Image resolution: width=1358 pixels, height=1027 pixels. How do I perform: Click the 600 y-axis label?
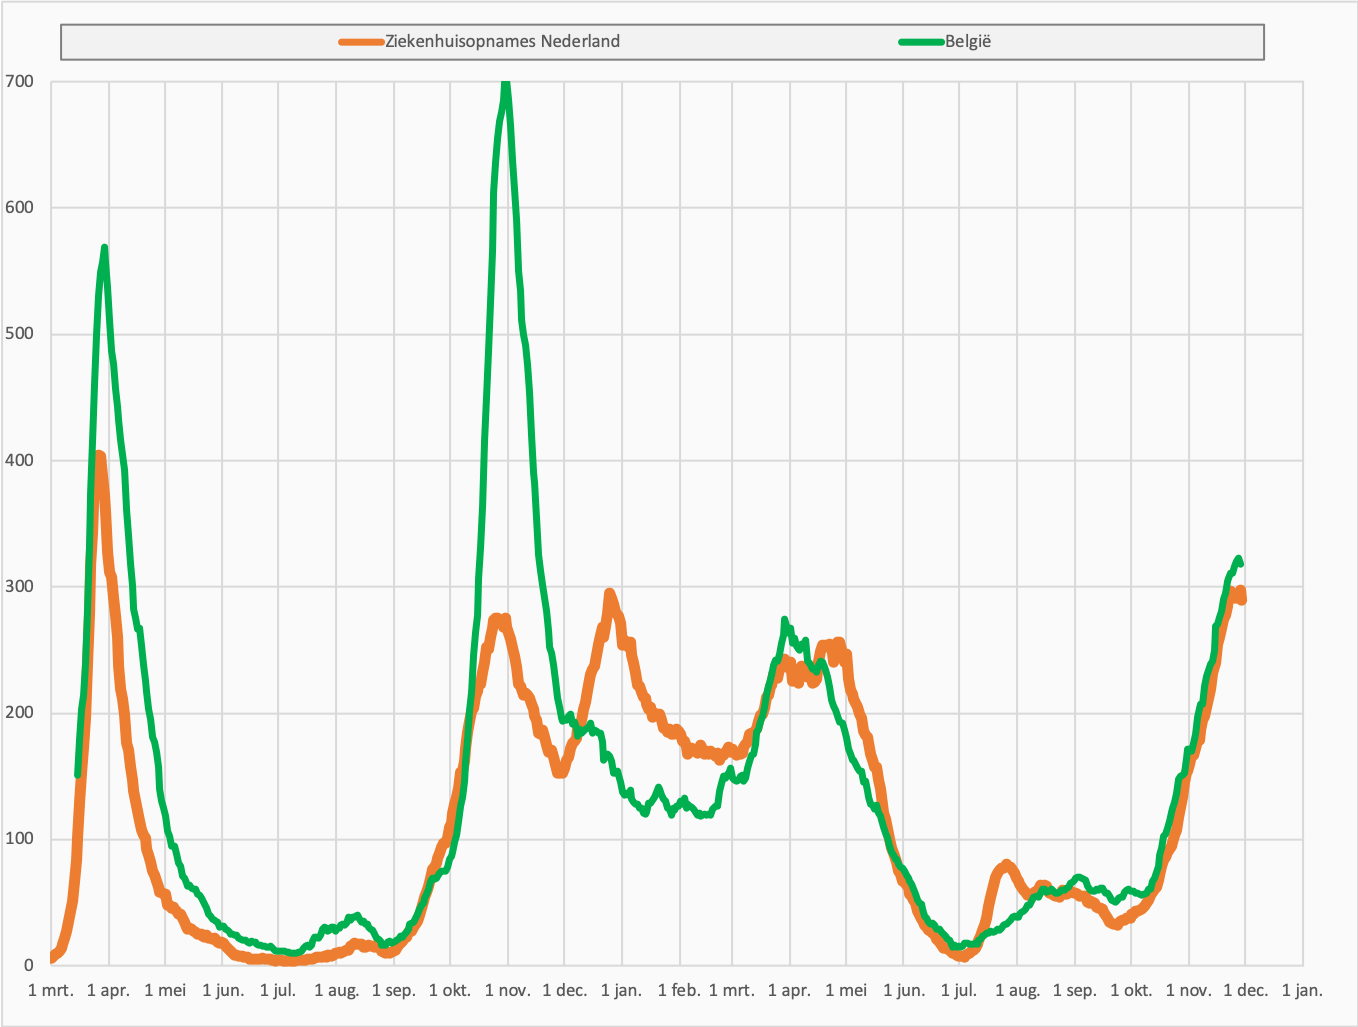click(19, 208)
